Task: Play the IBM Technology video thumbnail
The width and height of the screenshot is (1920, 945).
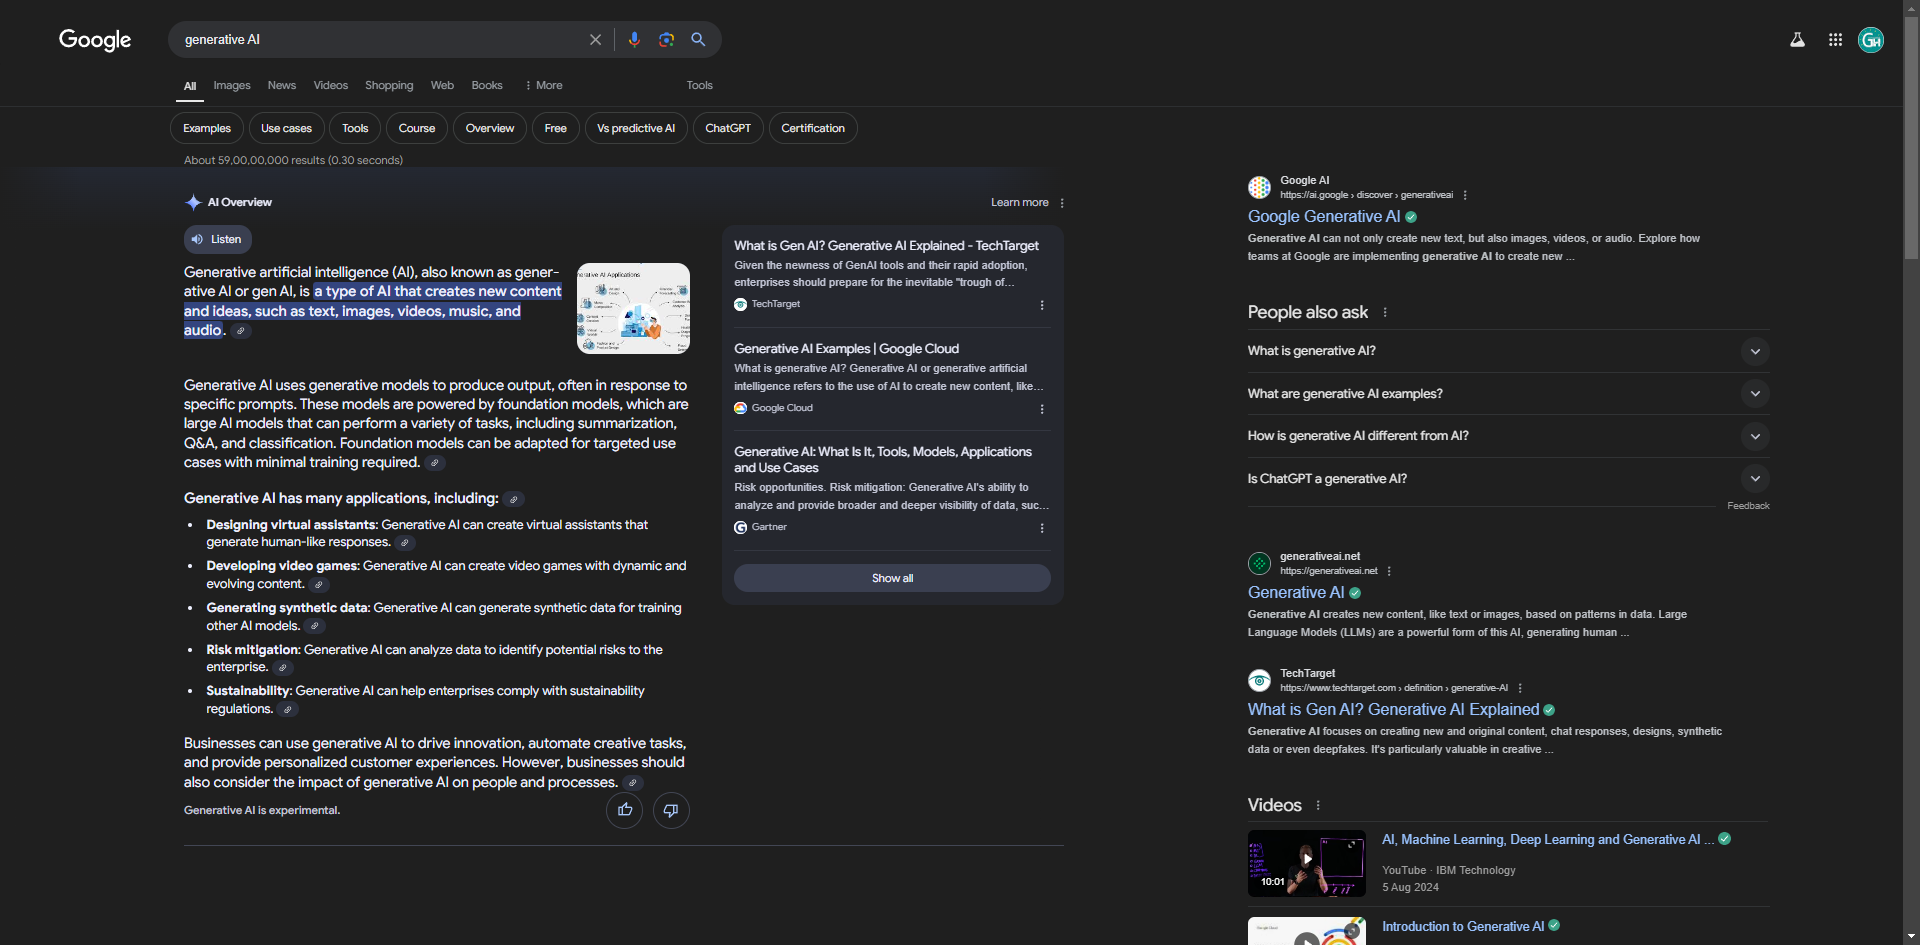Action: pos(1306,863)
